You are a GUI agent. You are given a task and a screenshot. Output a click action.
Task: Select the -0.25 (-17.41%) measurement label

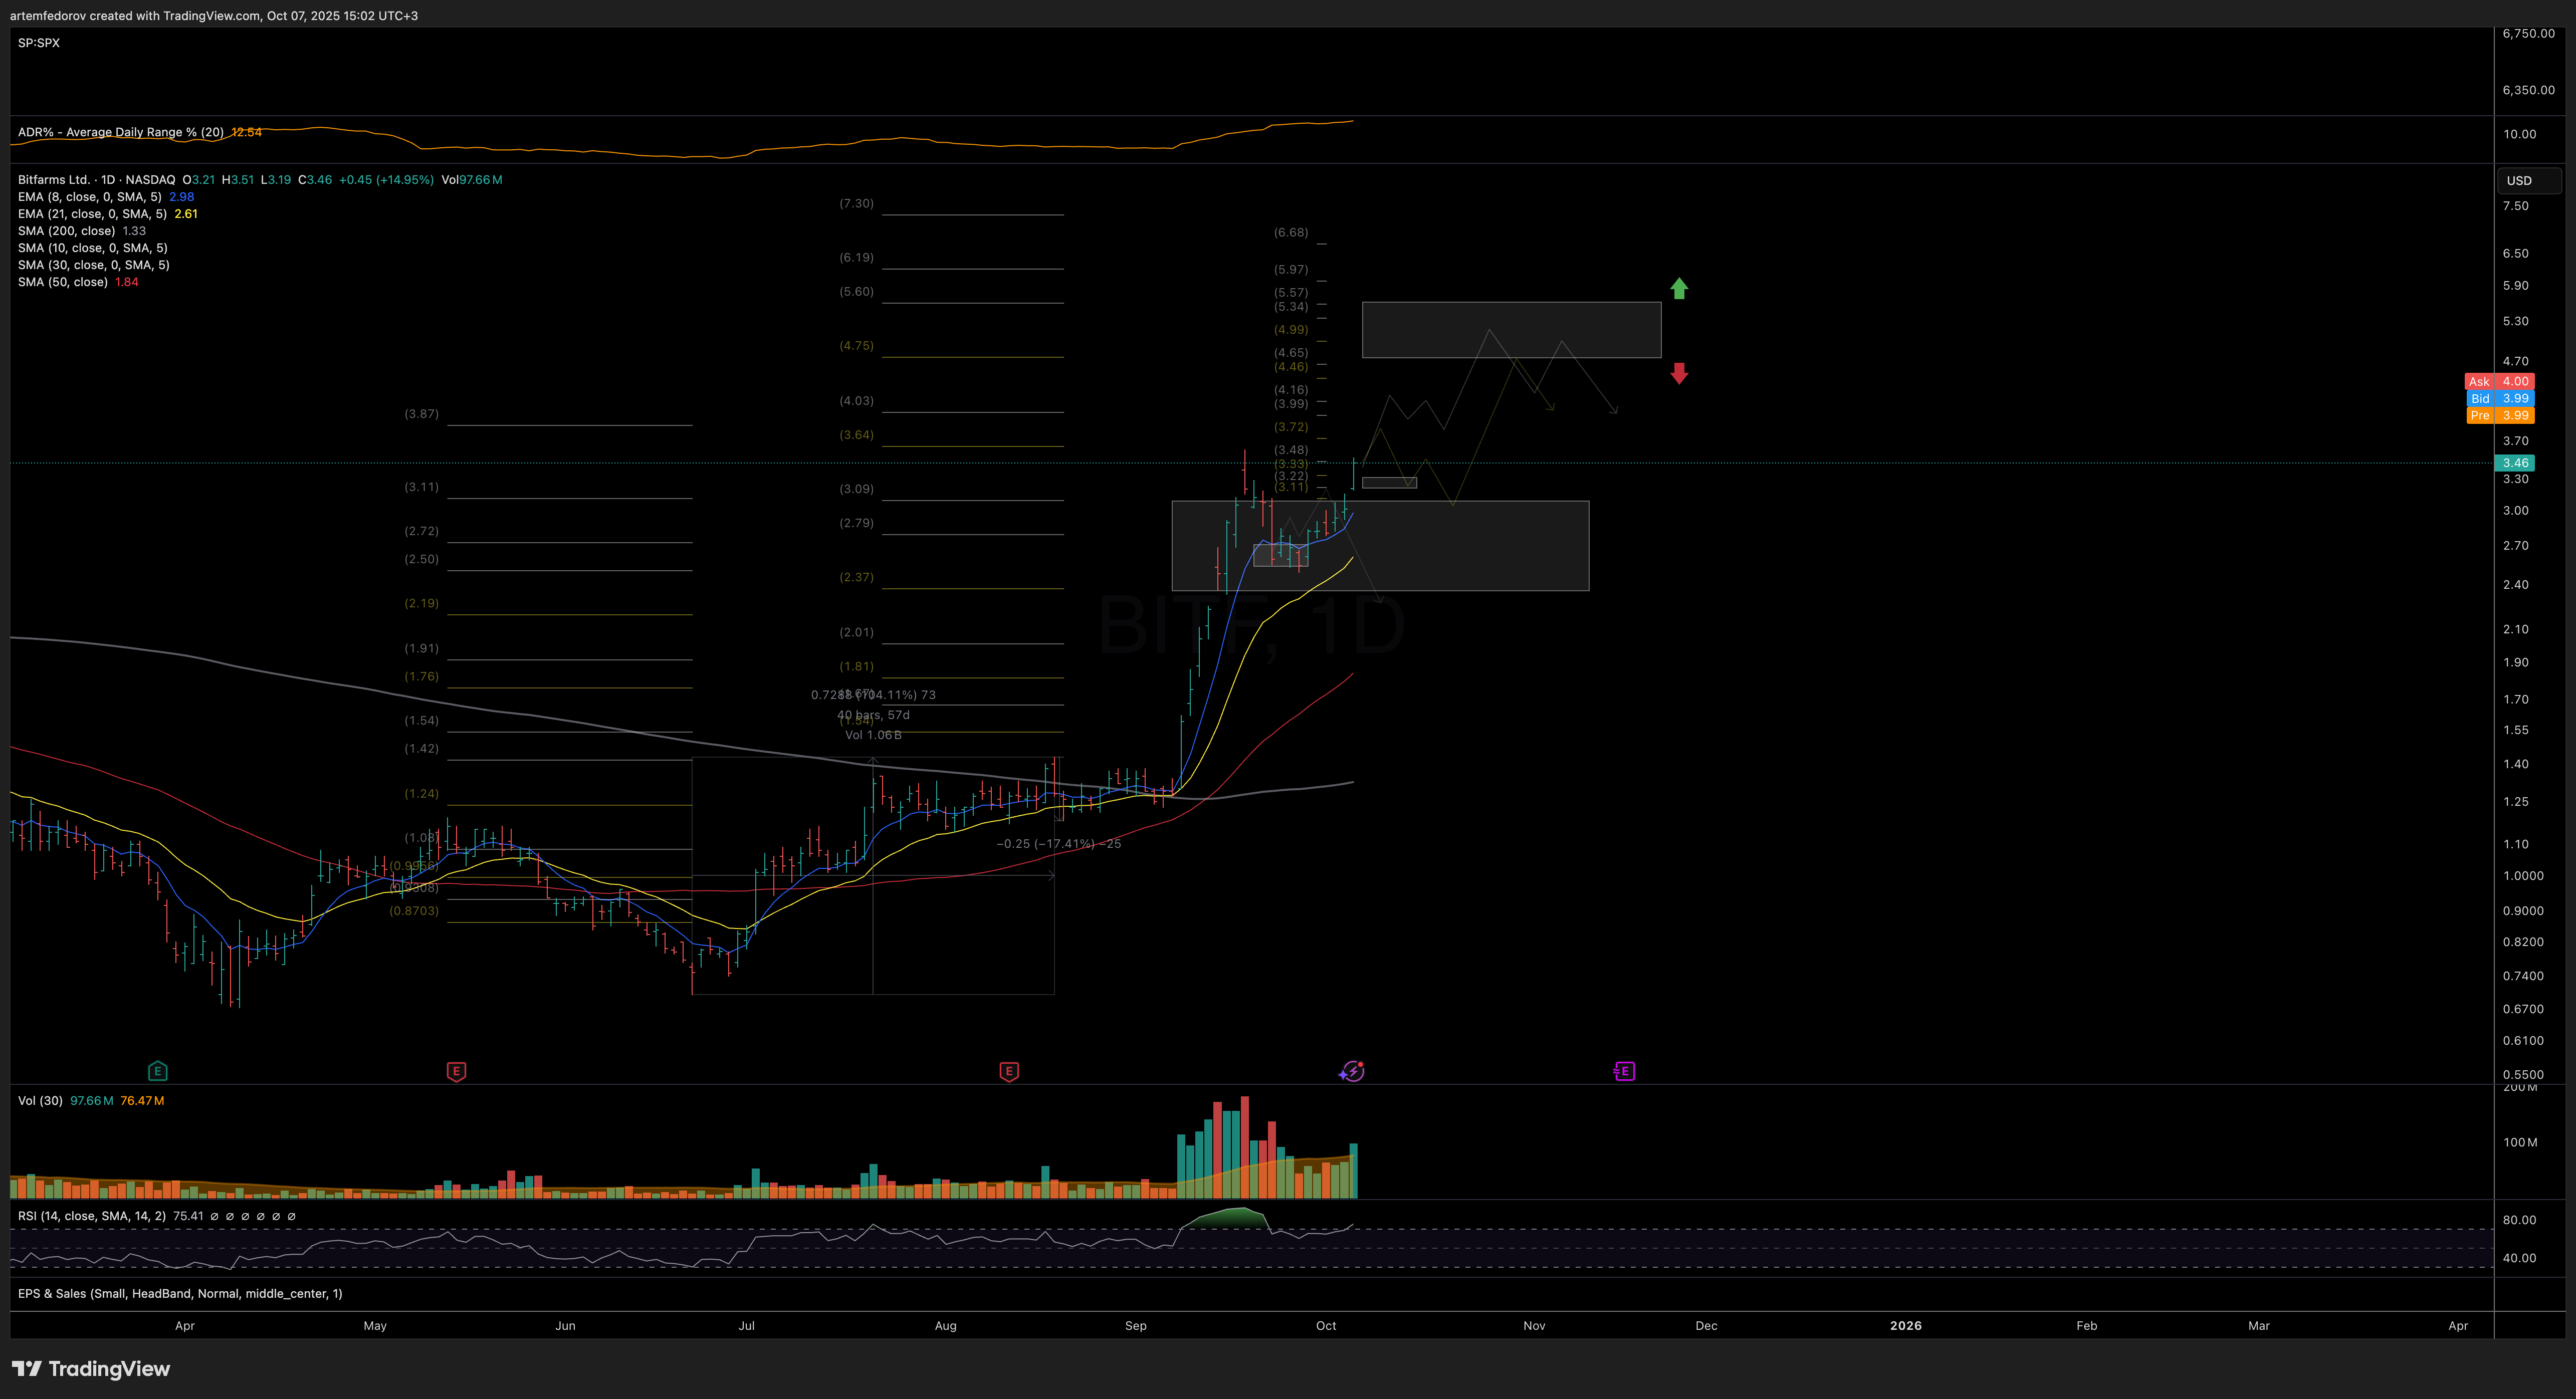click(1058, 843)
